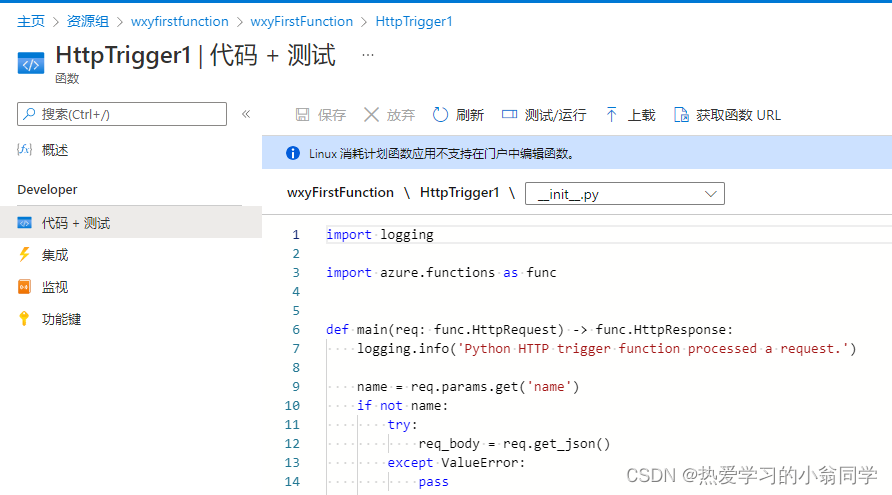This screenshot has height=495, width=892.
Task: Click the test/run panel icon
Action: click(509, 115)
